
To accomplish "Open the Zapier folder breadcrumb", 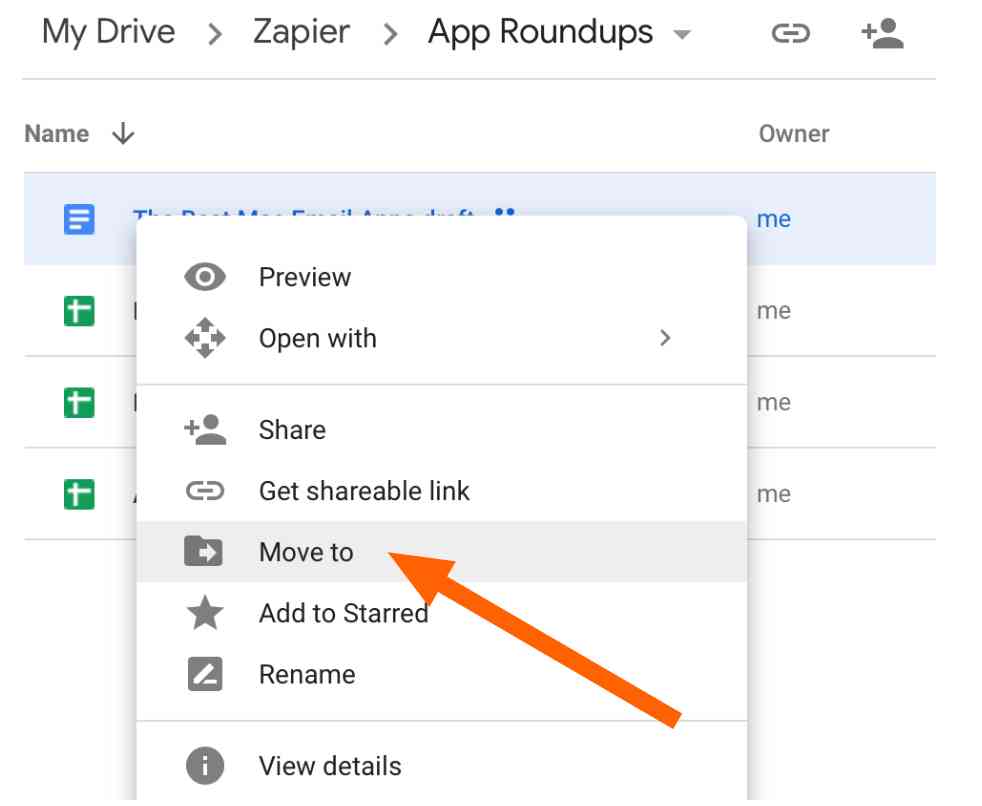I will click(301, 32).
